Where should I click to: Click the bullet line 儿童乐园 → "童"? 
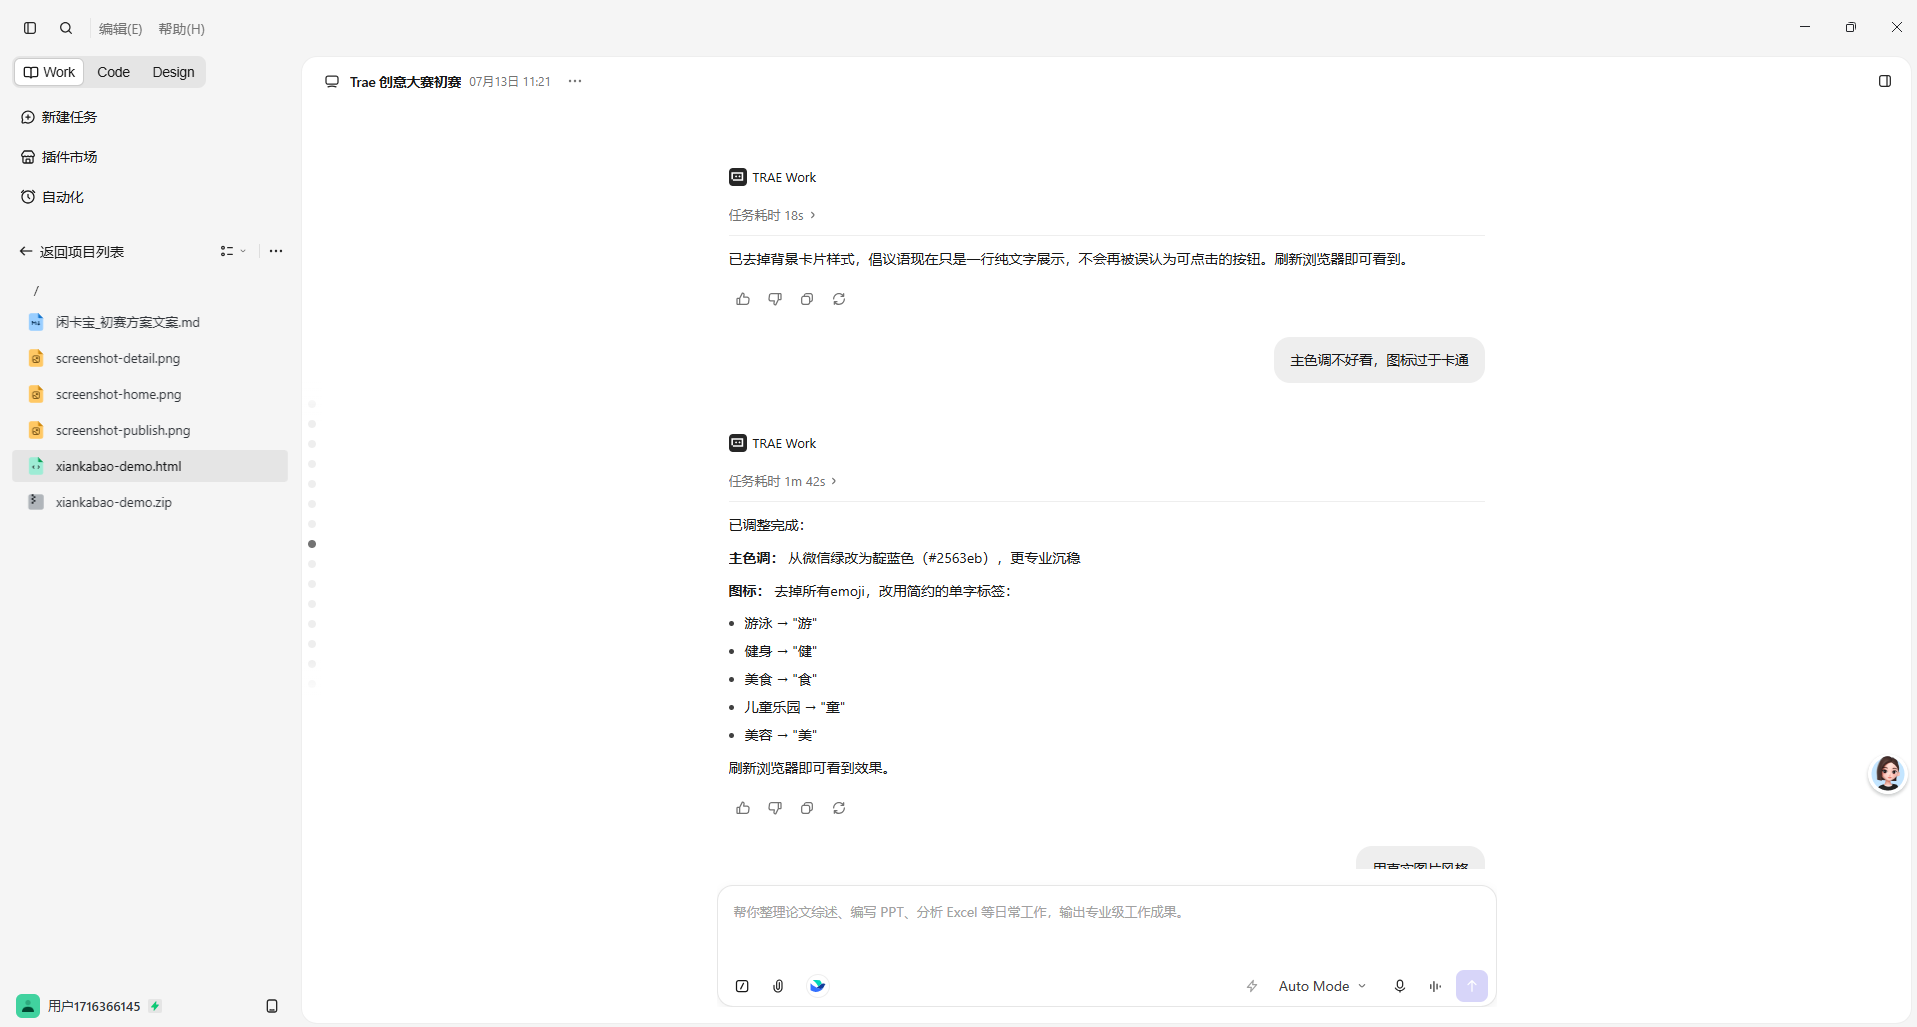794,707
